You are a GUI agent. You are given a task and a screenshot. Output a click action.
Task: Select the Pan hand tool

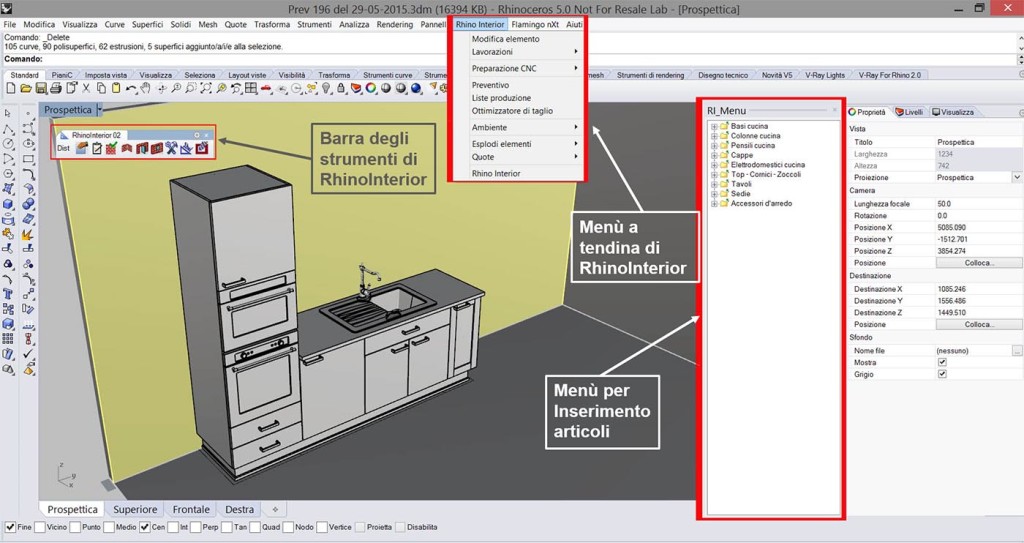tap(144, 88)
